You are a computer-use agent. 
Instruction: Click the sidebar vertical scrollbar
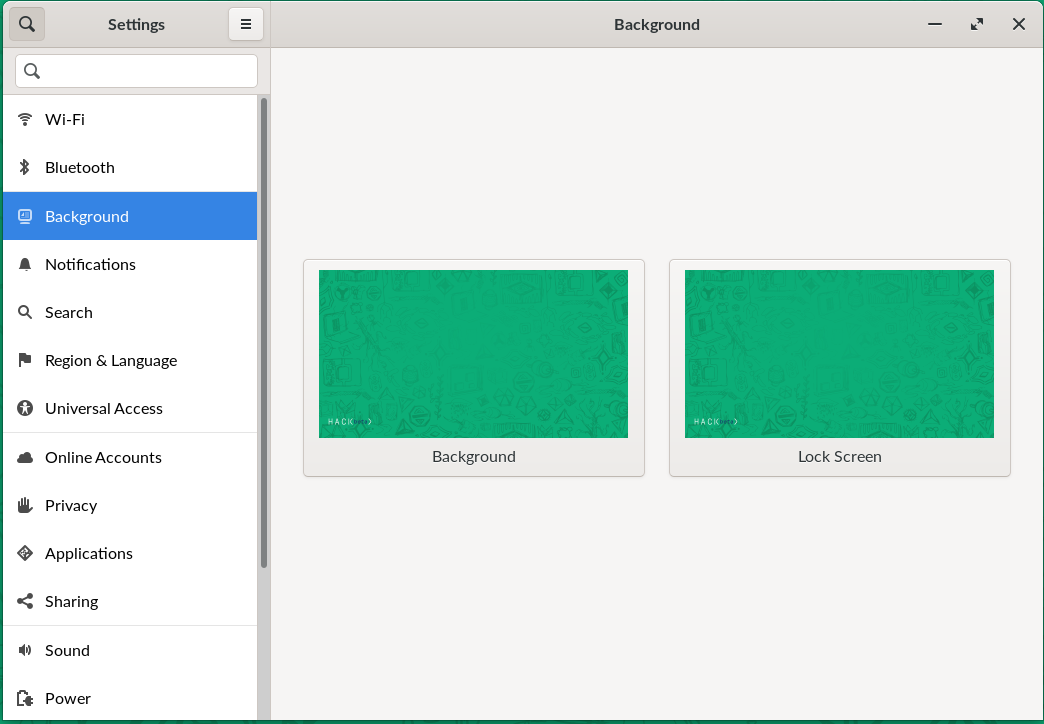264,333
